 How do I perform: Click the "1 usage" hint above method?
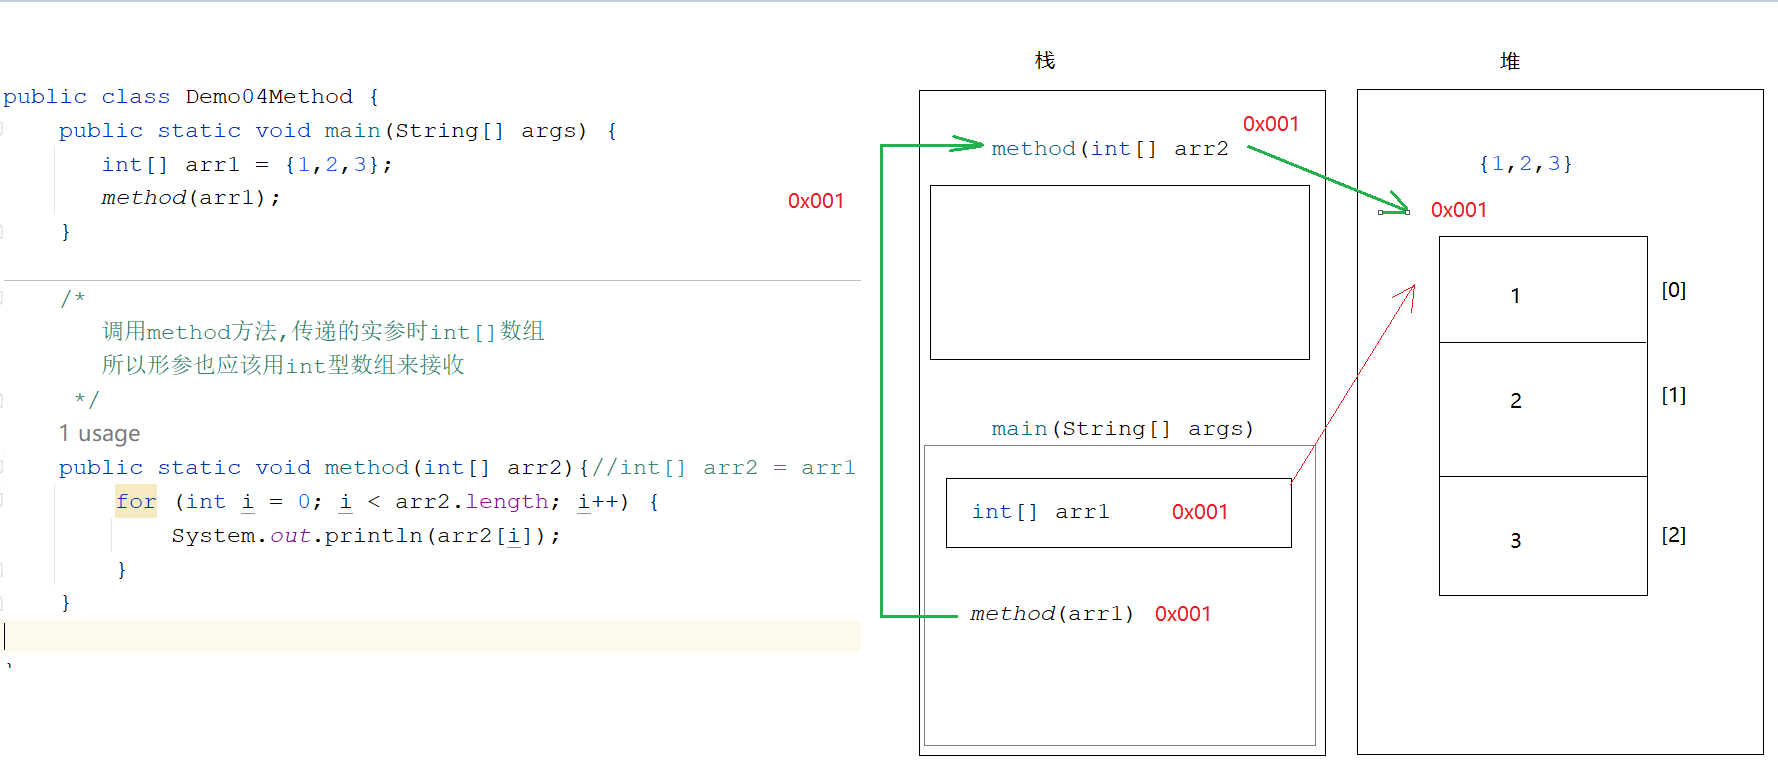coord(99,434)
